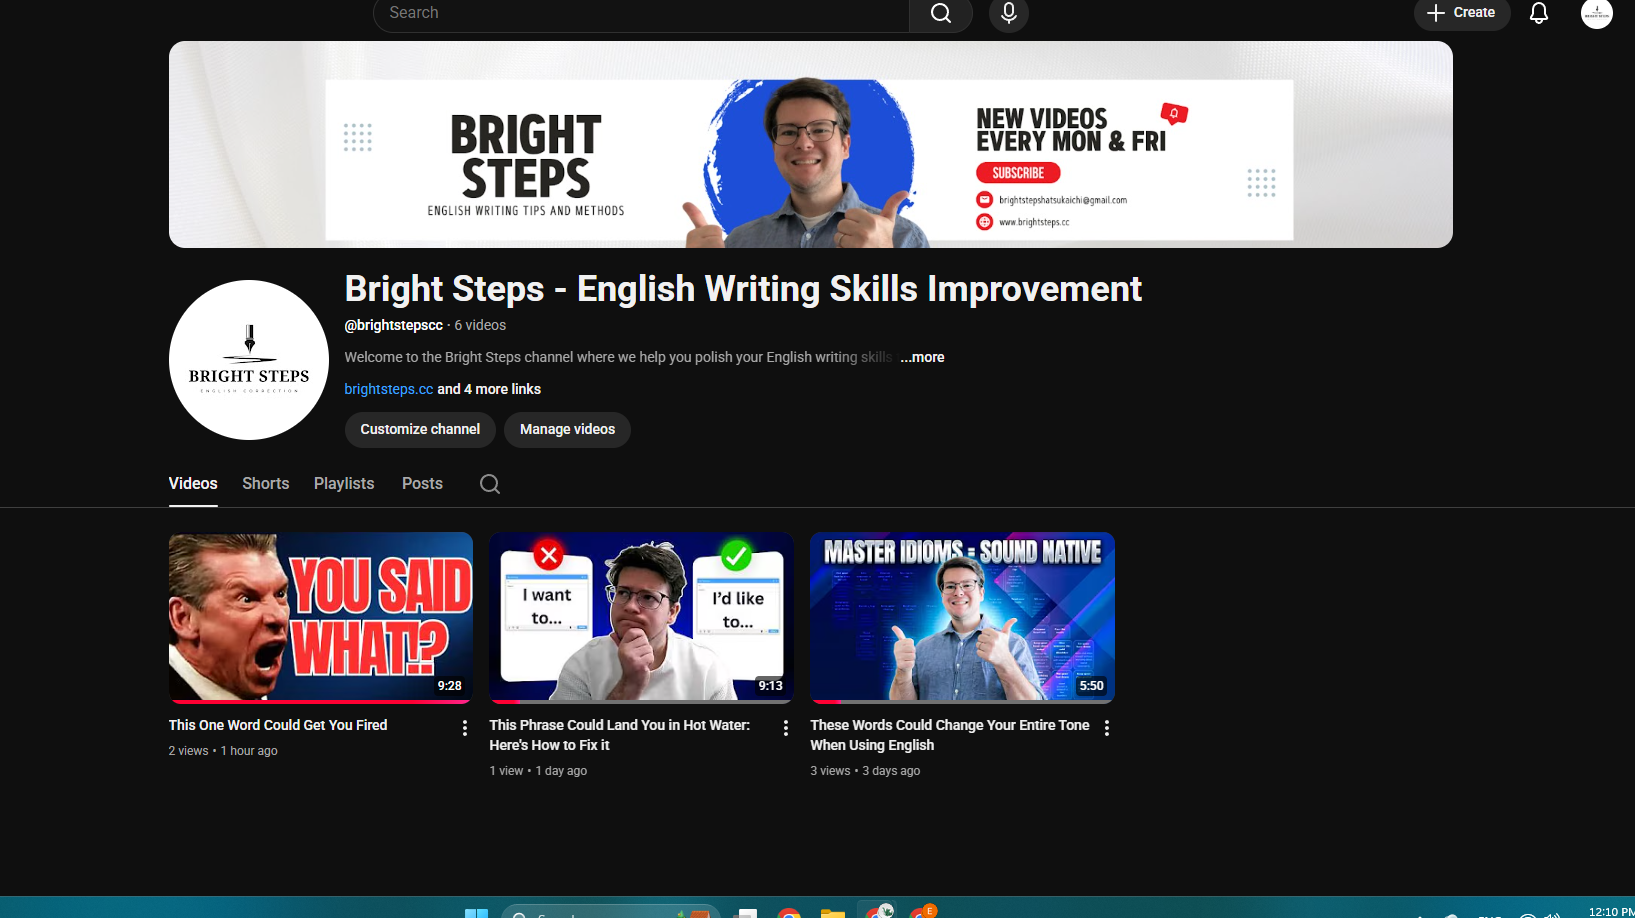The height and width of the screenshot is (918, 1635).
Task: Open options for 'This One Word Could Get You Fired'
Action: click(x=465, y=728)
